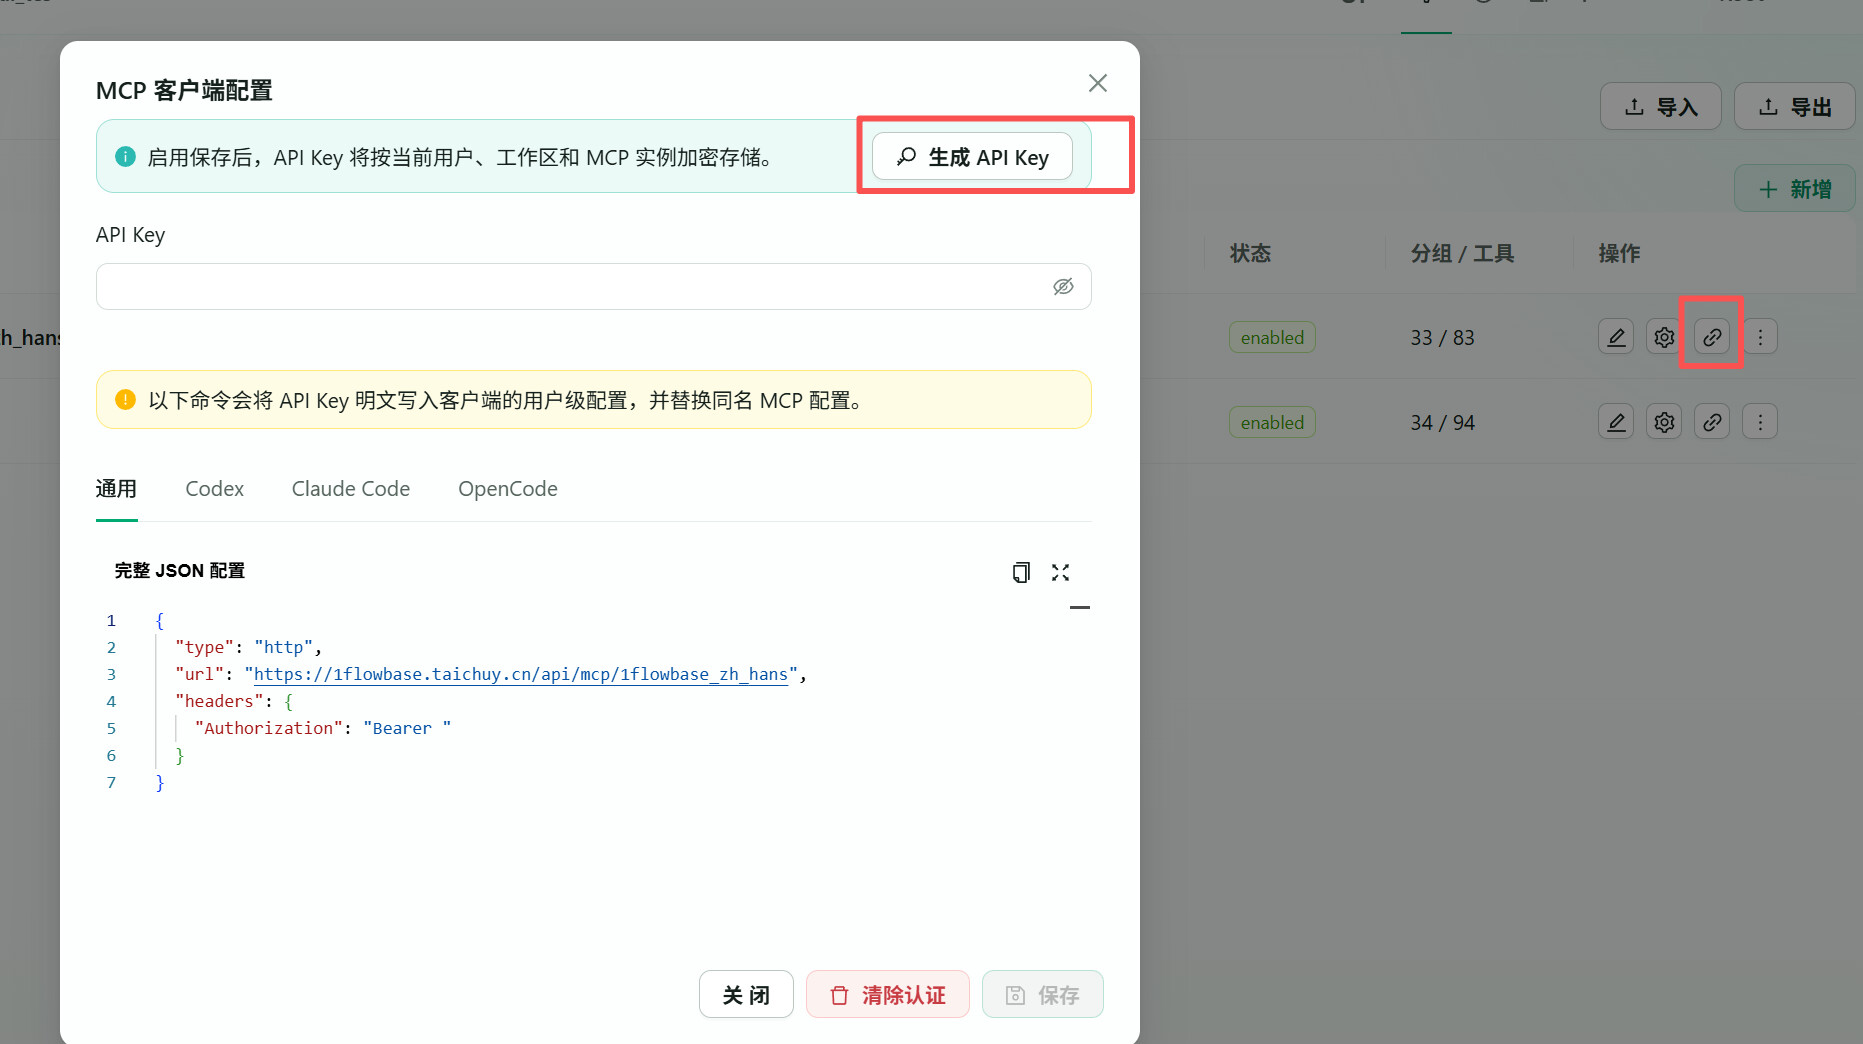Click line 5 "Authorization" in JSON editor
Image resolution: width=1863 pixels, height=1044 pixels.
pos(322,728)
